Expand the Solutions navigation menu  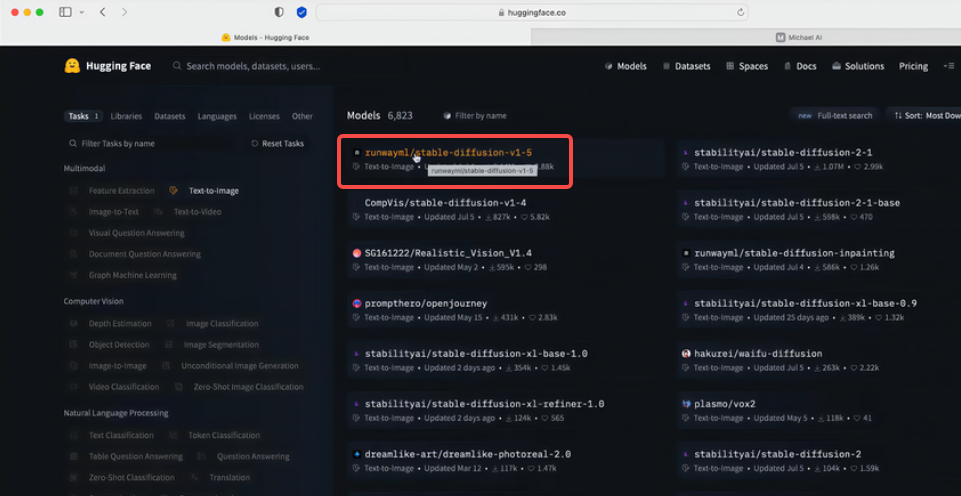pos(858,66)
